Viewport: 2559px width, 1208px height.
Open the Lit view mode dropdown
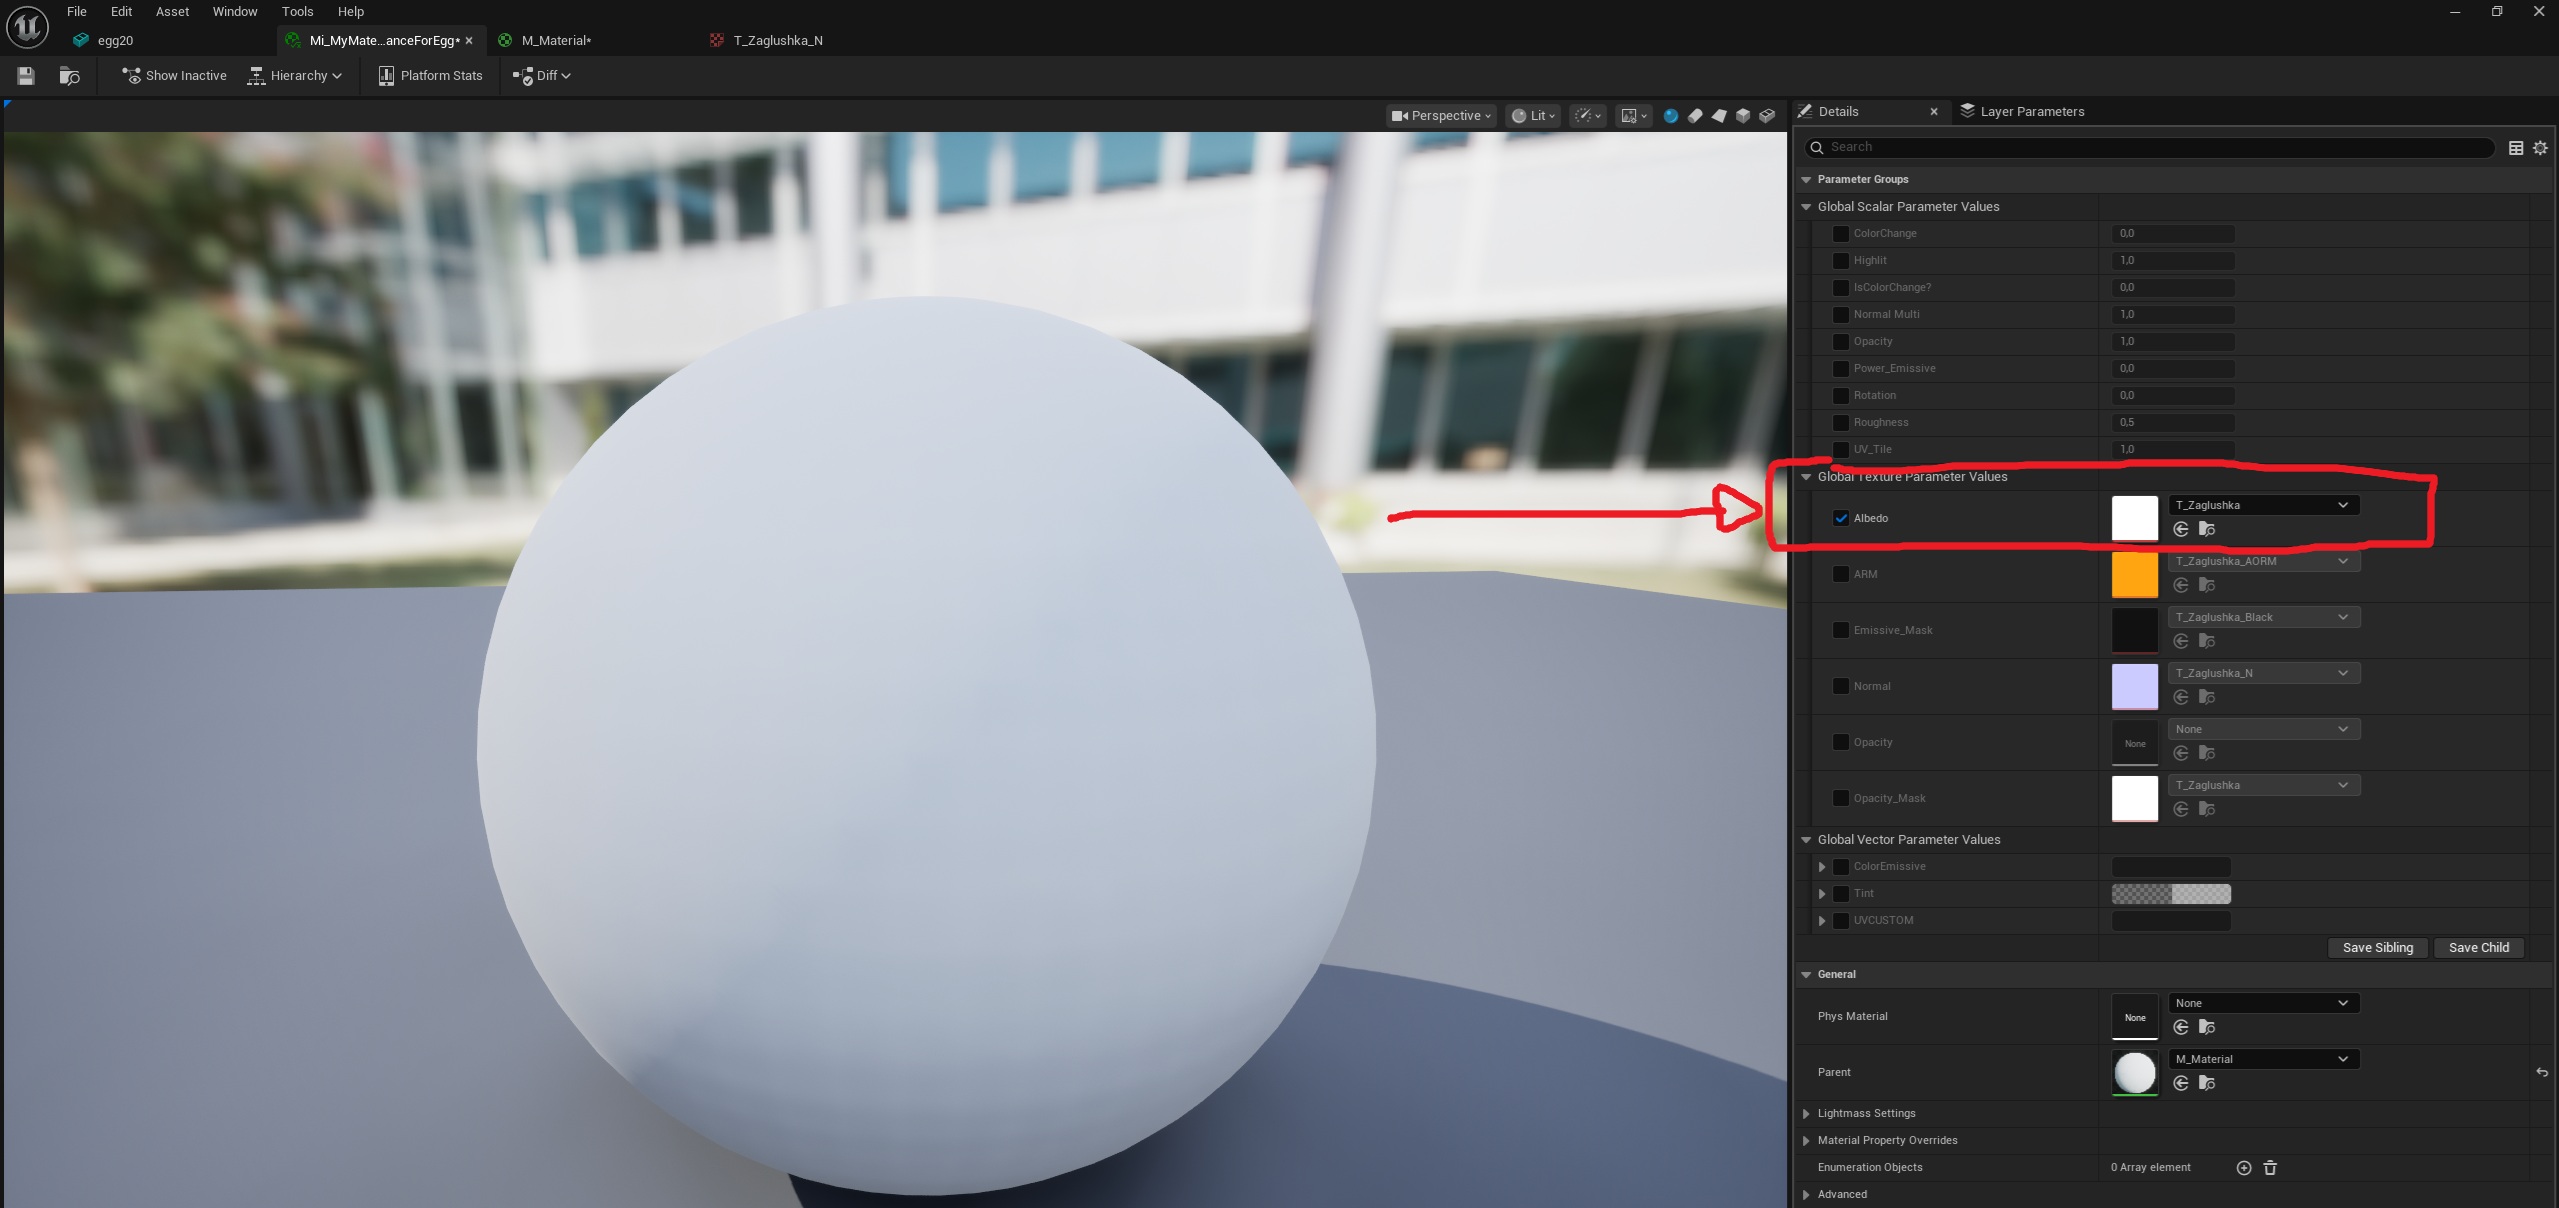[x=1532, y=116]
